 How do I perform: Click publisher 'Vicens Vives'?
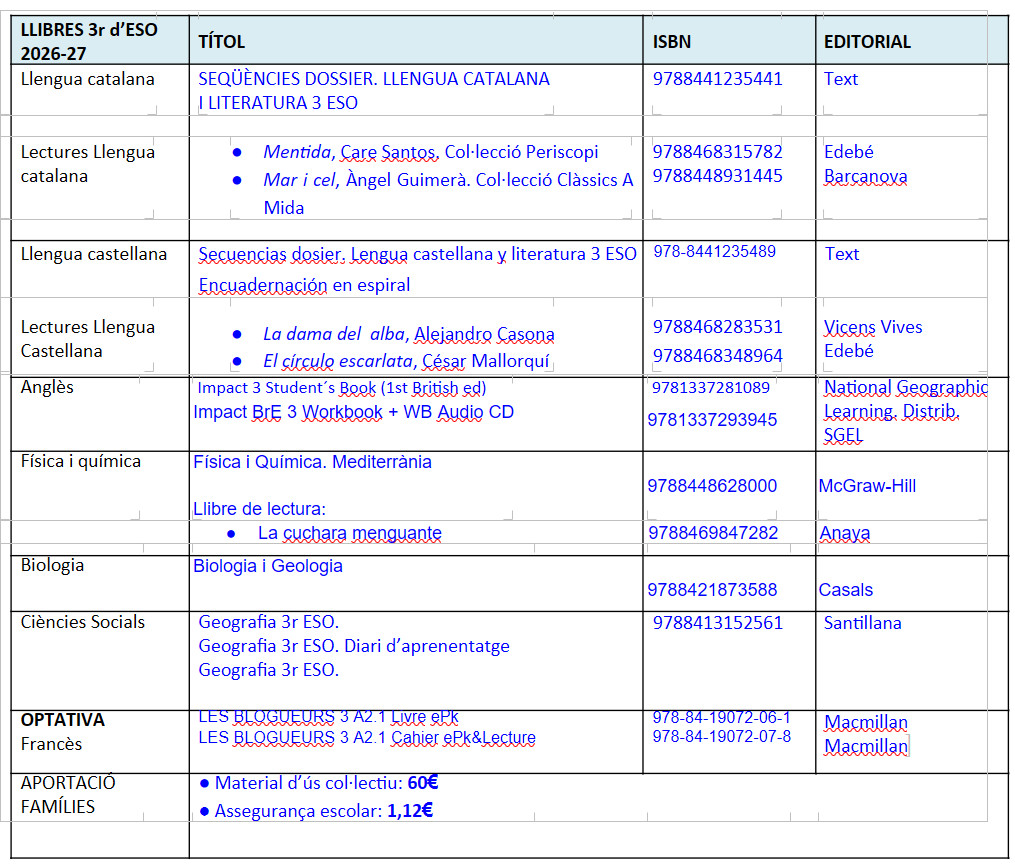pyautogui.click(x=873, y=327)
